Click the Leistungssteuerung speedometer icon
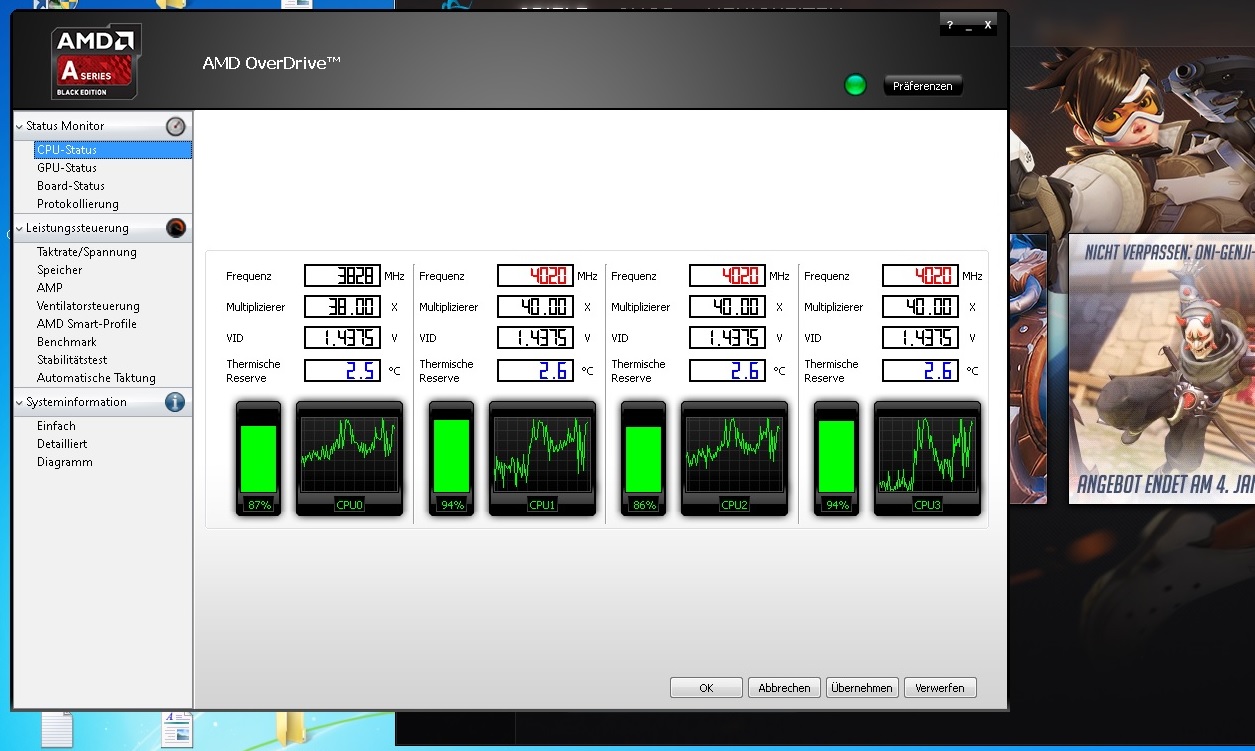The height and width of the screenshot is (751, 1255). click(176, 228)
